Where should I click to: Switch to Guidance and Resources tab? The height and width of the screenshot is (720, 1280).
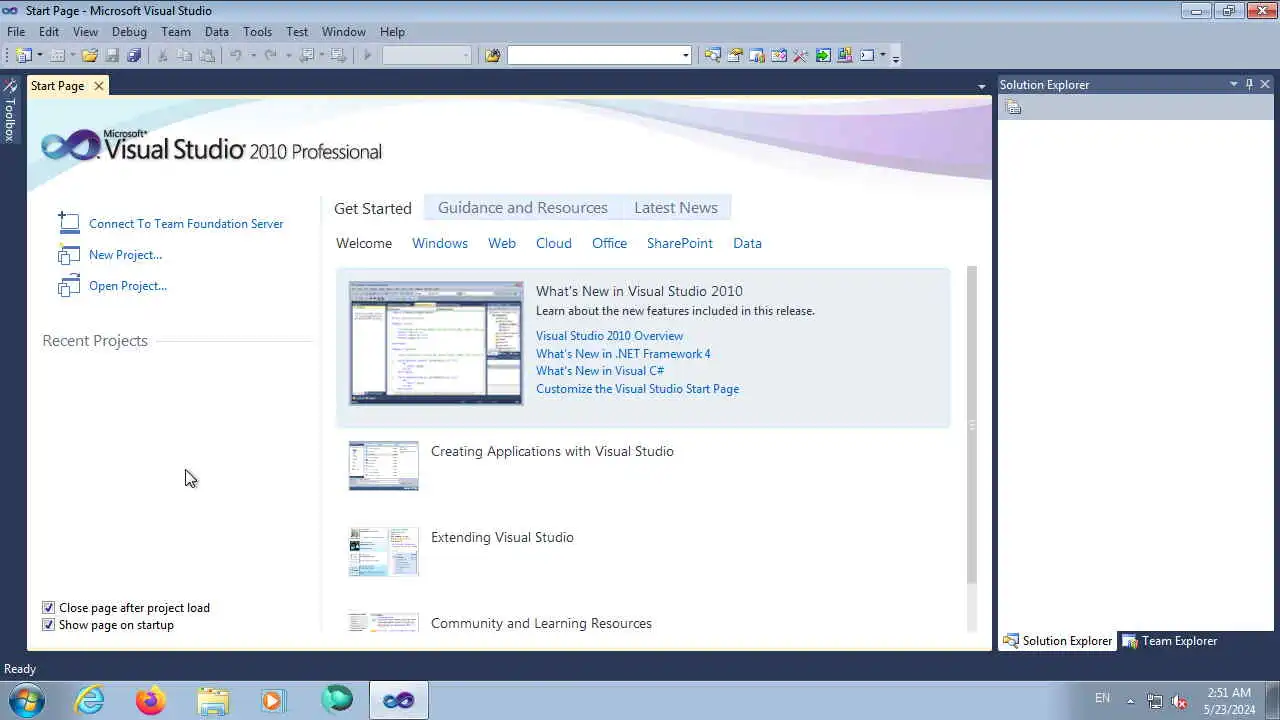(x=523, y=208)
